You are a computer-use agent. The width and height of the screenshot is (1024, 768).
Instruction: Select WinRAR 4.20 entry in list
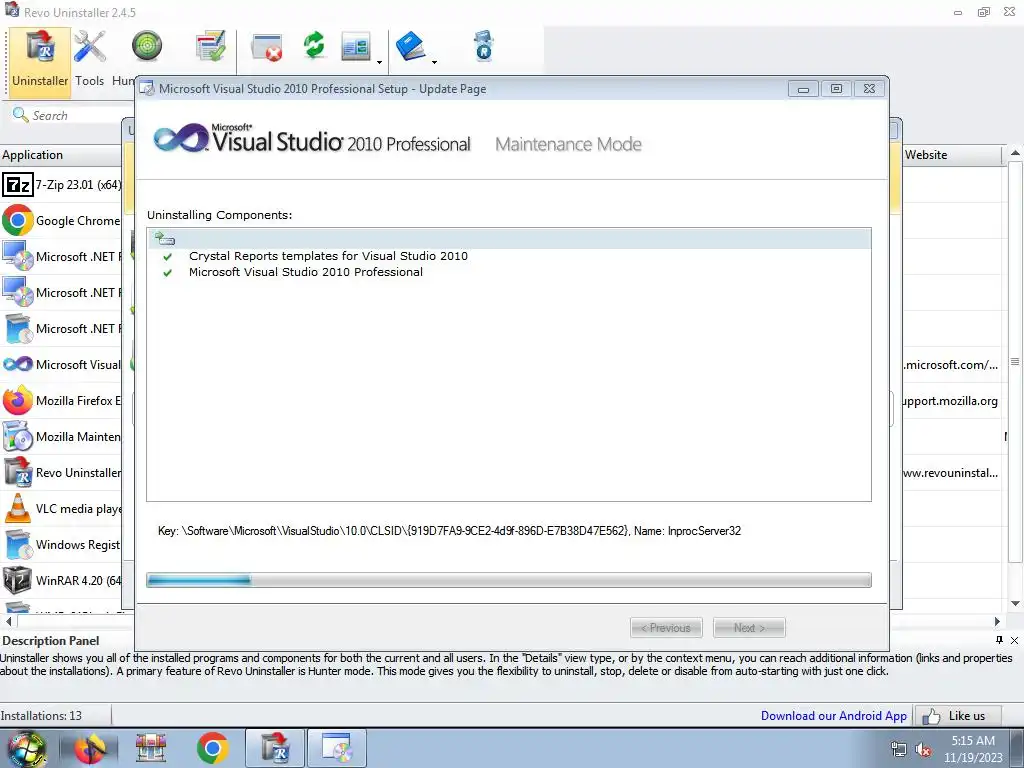pyautogui.click(x=61, y=580)
